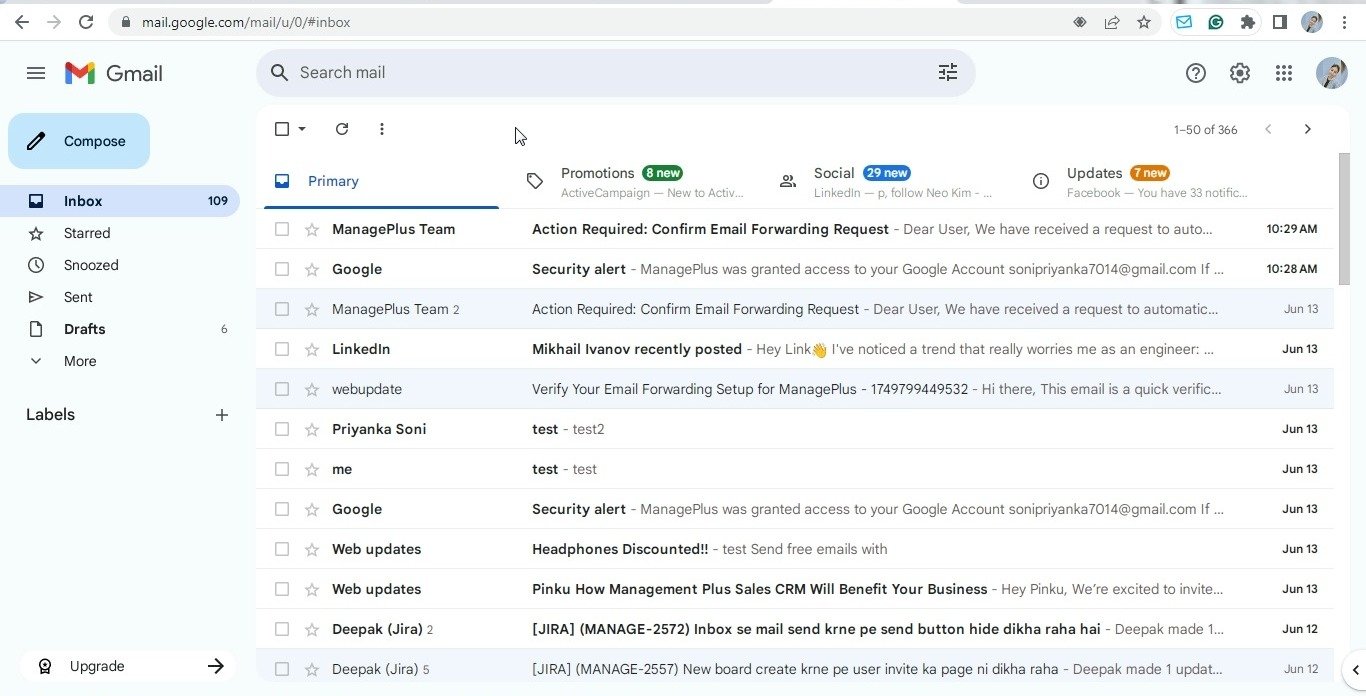Screen dimensions: 1366x696
Task: Select the 10:29 AM ManagePlus Team email checkbox
Action: (x=282, y=229)
